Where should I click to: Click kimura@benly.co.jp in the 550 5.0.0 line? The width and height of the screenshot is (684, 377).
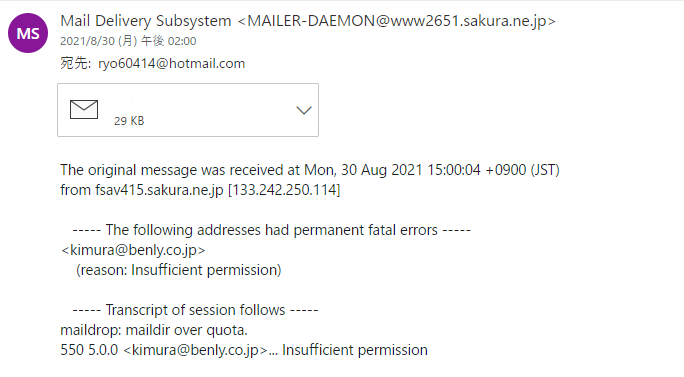click(x=195, y=350)
